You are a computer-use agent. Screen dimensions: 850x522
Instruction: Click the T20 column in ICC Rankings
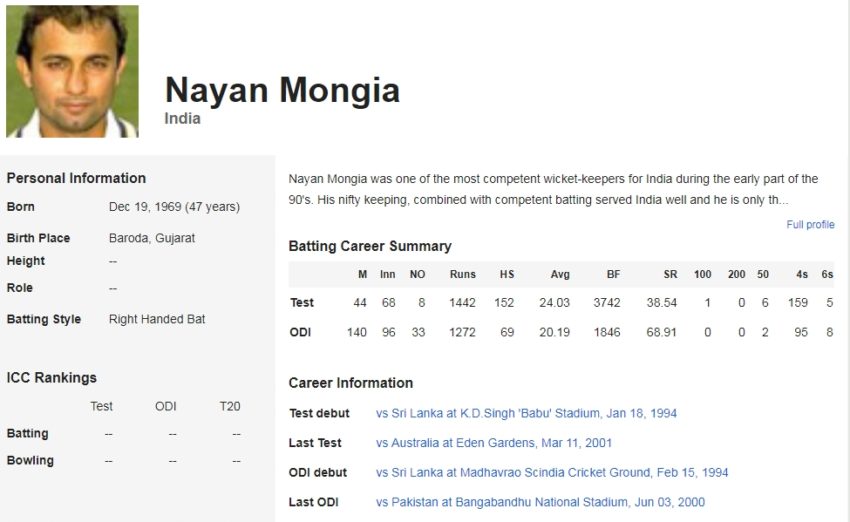tap(230, 406)
